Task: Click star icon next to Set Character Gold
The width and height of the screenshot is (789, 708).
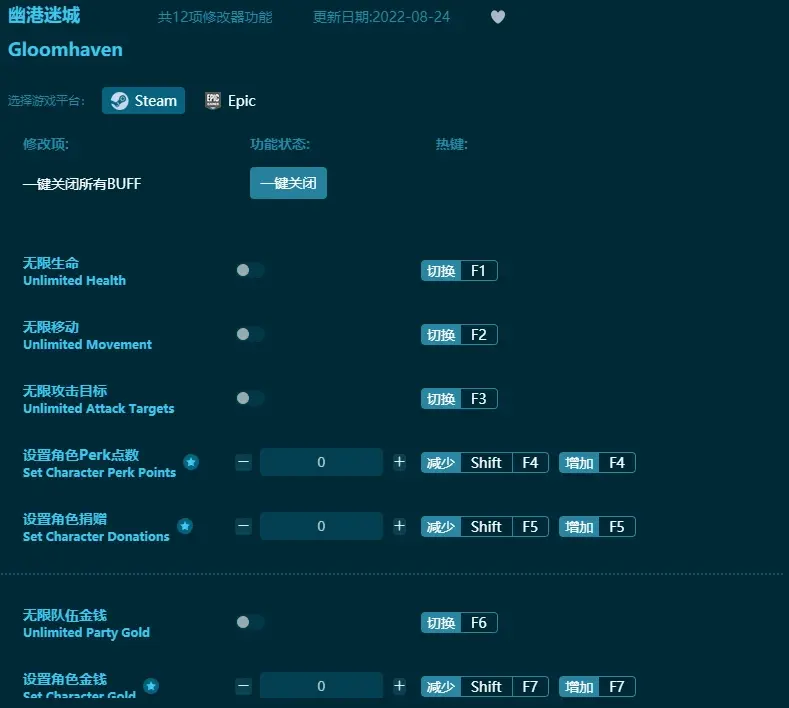Action: (x=151, y=686)
